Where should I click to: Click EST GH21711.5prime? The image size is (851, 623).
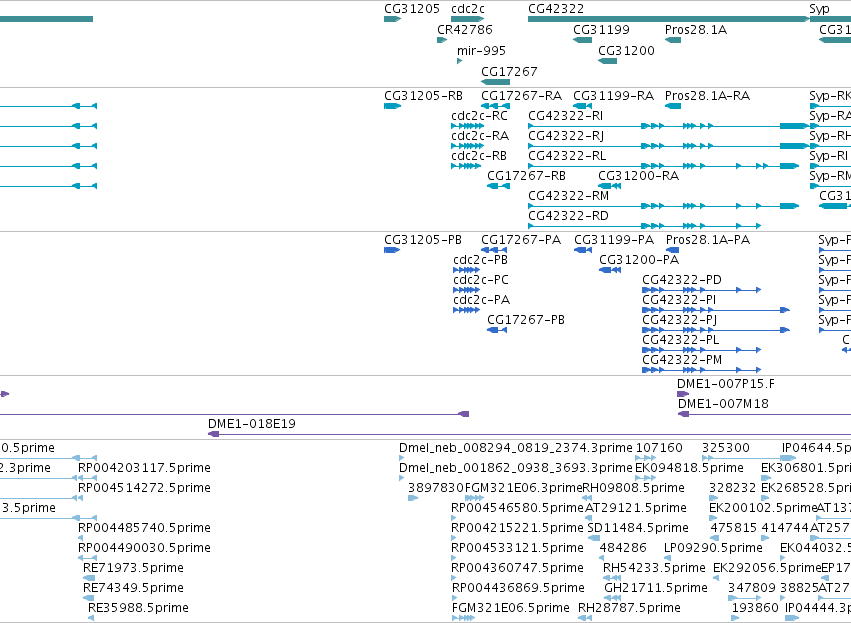point(656,588)
